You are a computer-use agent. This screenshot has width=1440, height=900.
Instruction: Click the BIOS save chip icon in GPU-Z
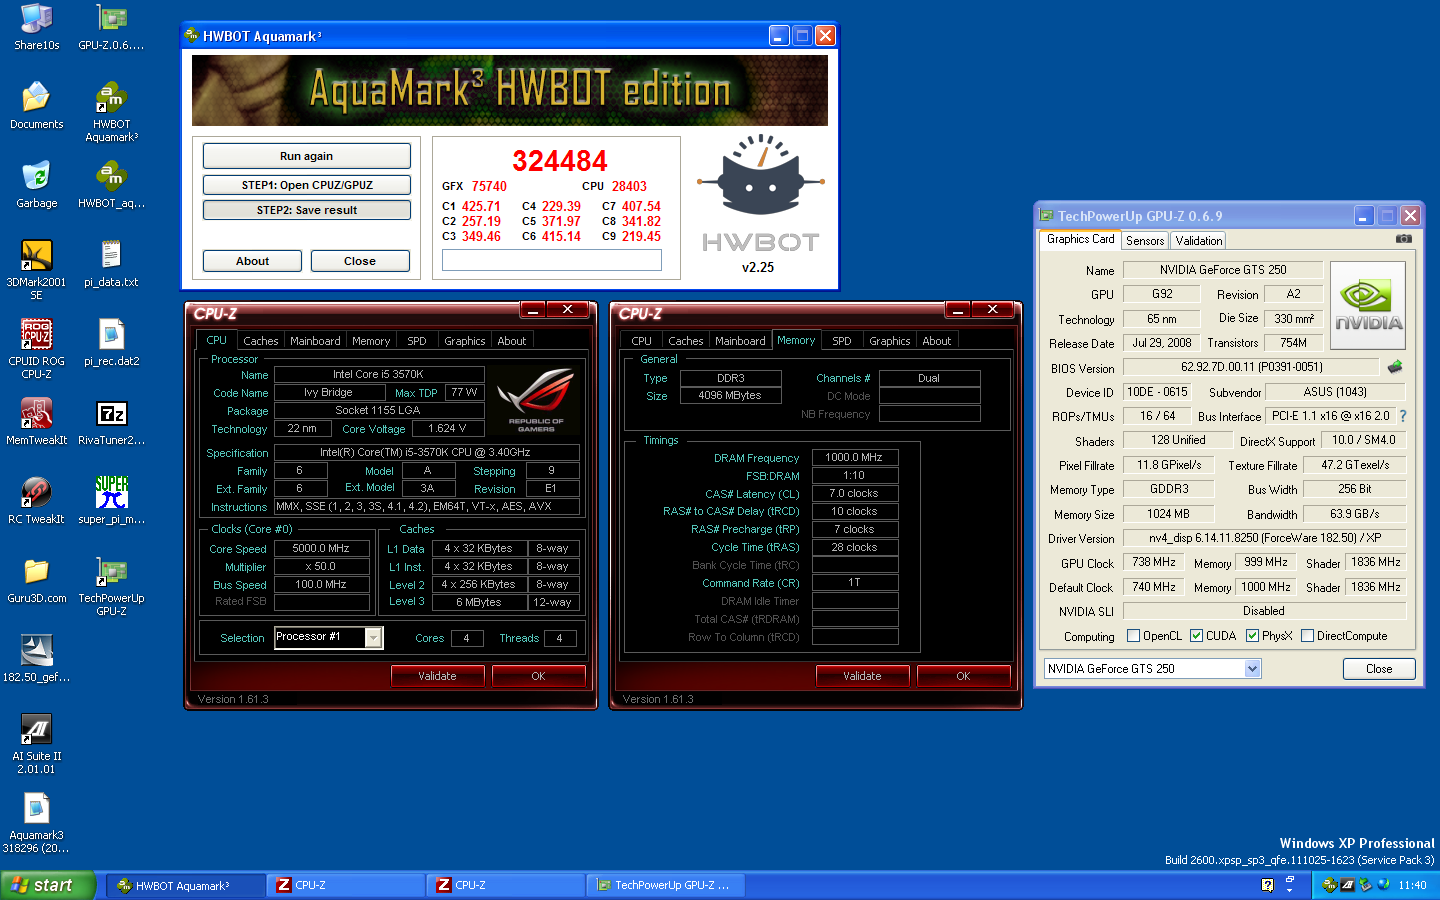pos(1395,367)
